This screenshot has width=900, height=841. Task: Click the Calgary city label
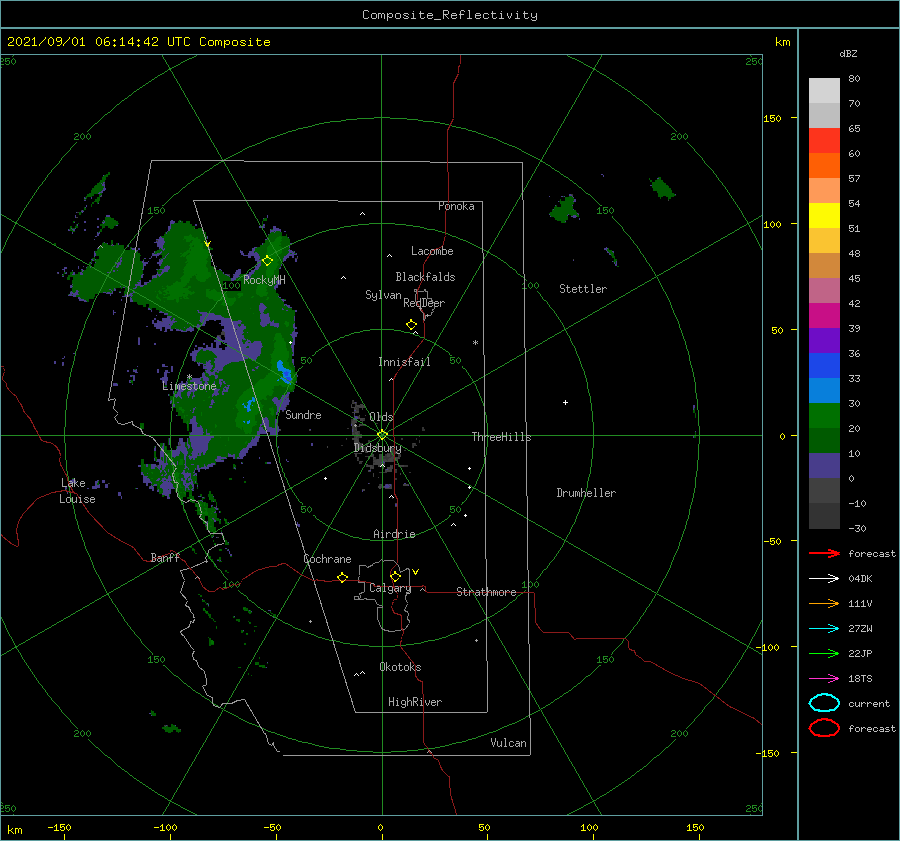click(x=390, y=588)
